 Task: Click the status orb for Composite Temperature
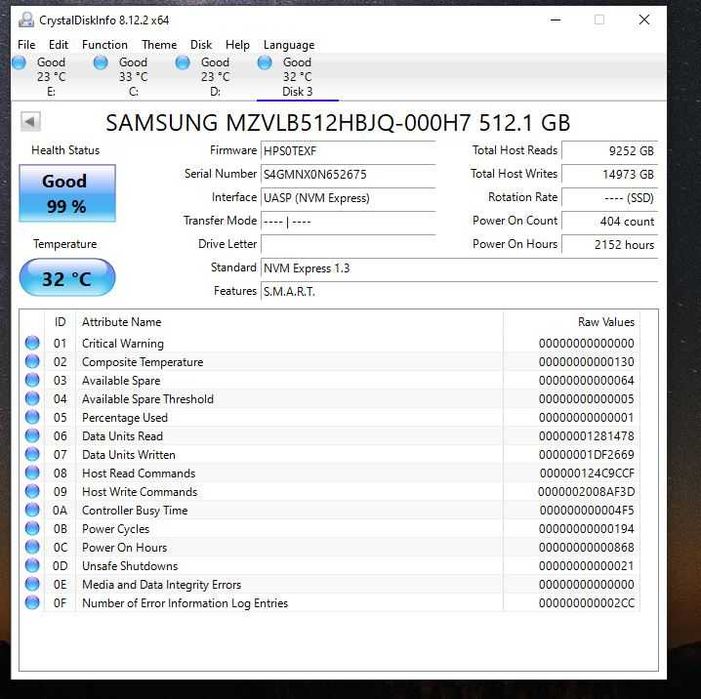(x=32, y=362)
